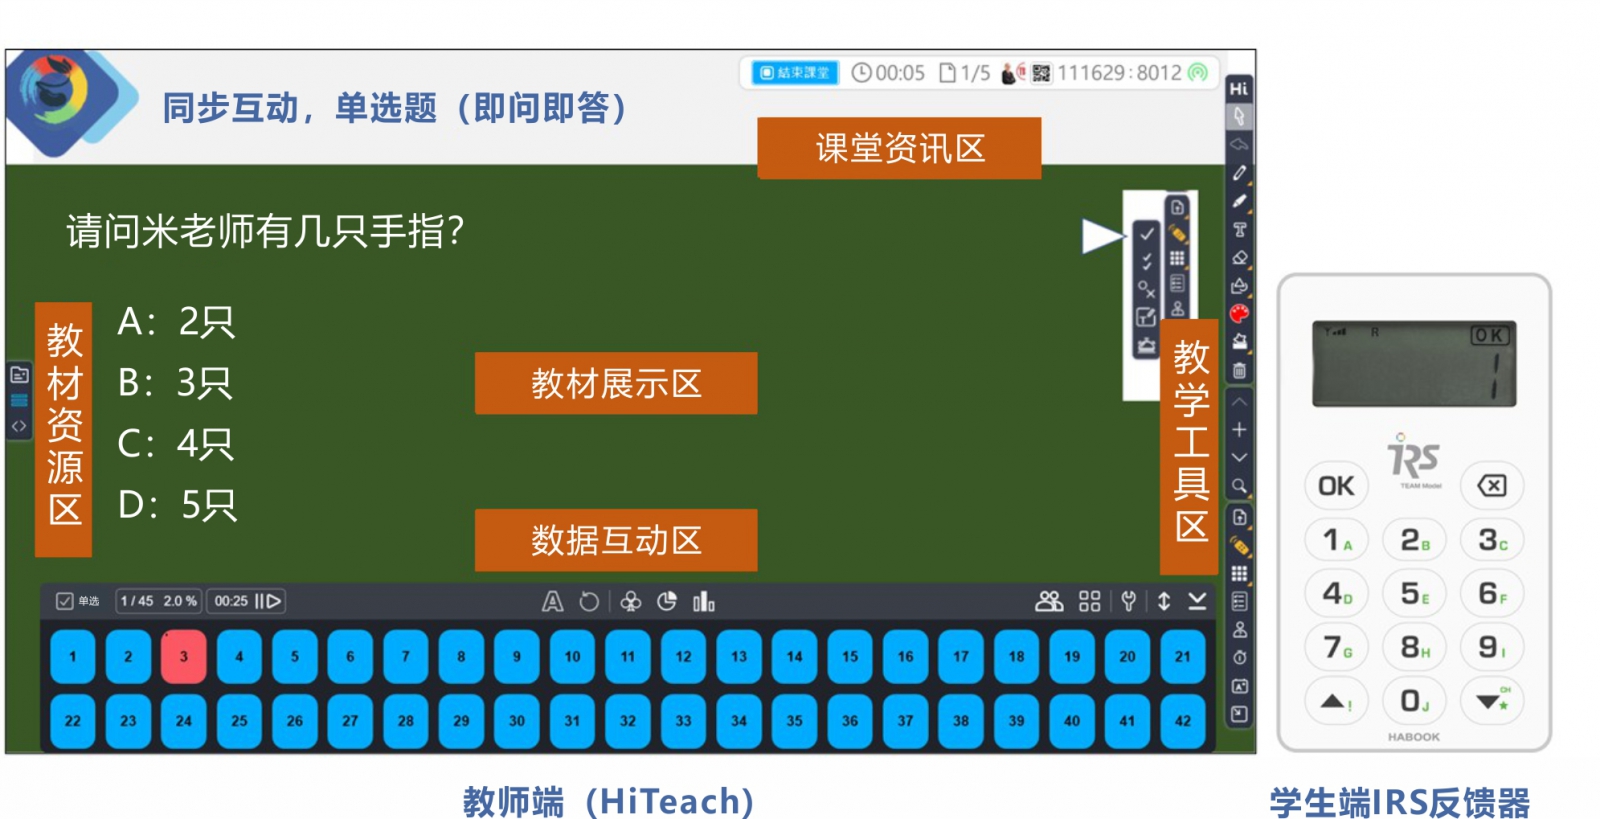Open the Hi menu at toolbar top

1239,89
